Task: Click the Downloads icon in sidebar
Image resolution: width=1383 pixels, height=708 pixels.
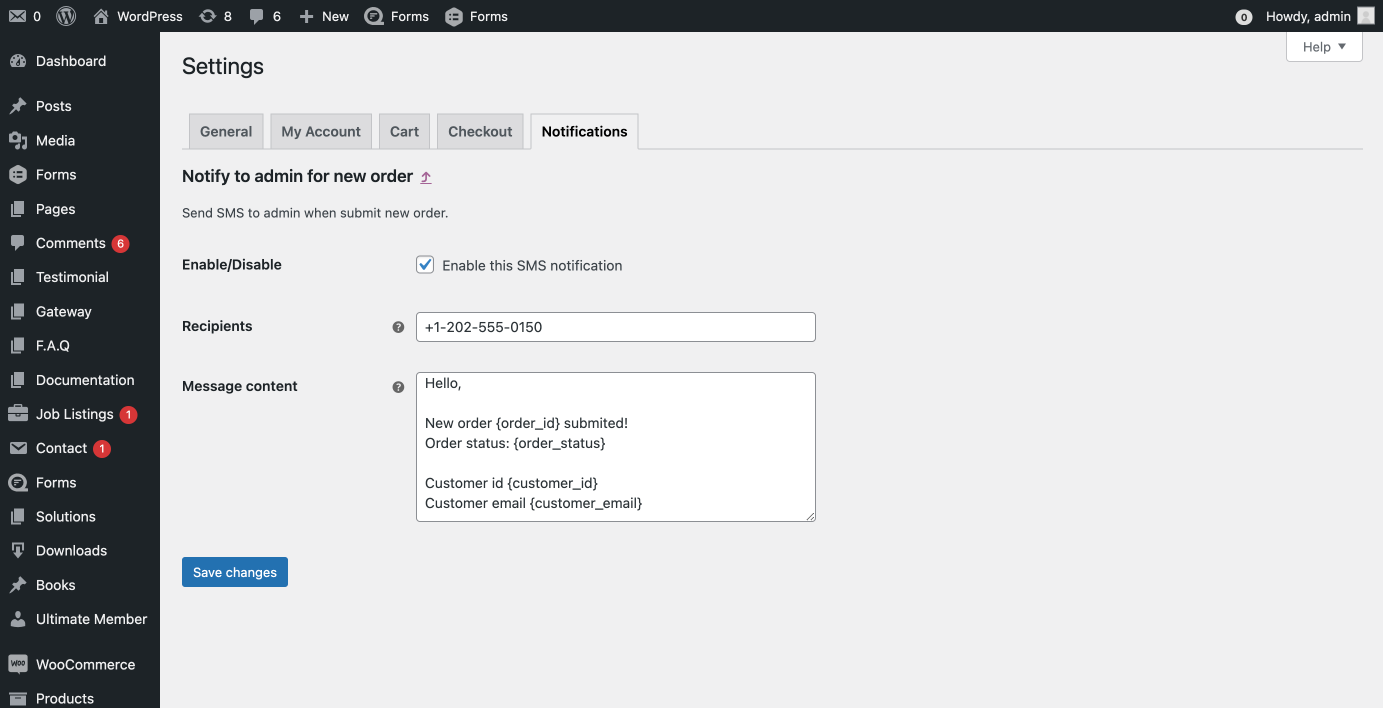Action: 18,551
